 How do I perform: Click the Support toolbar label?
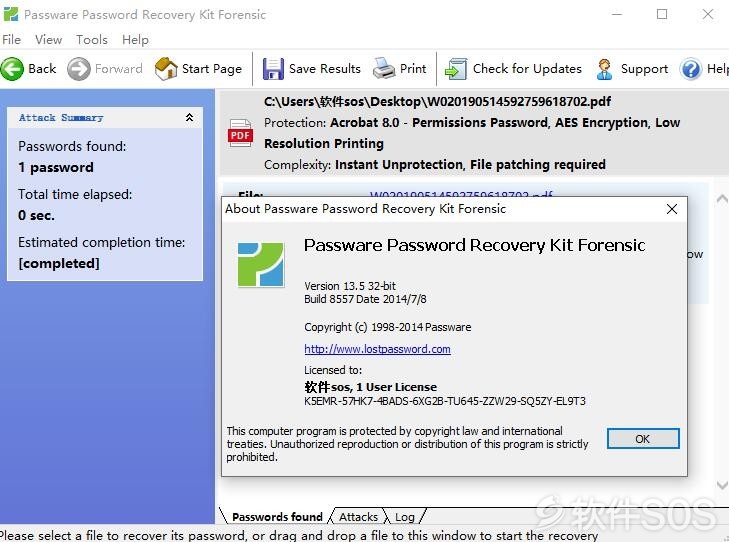644,69
